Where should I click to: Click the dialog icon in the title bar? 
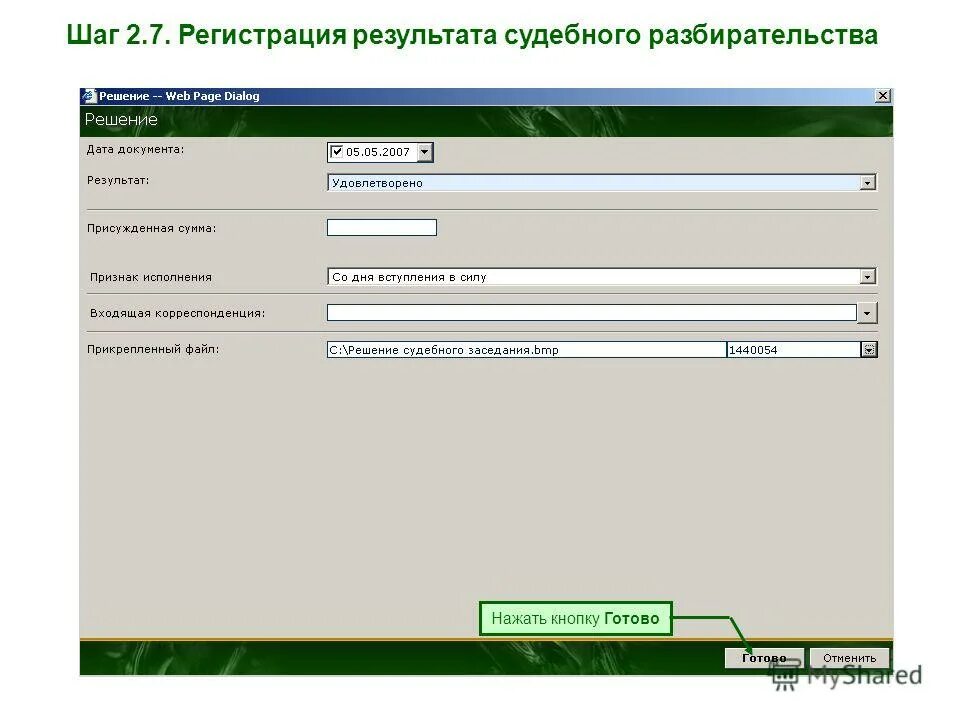[x=90, y=96]
